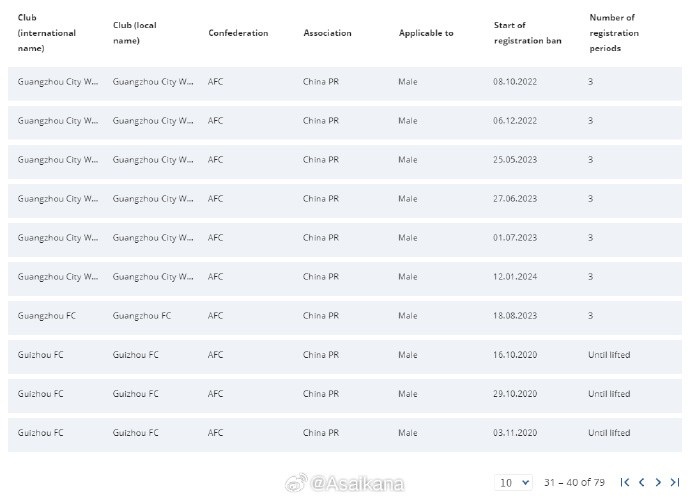This screenshot has width=690, height=498.
Task: Click Number of registration periods header
Action: coord(614,33)
